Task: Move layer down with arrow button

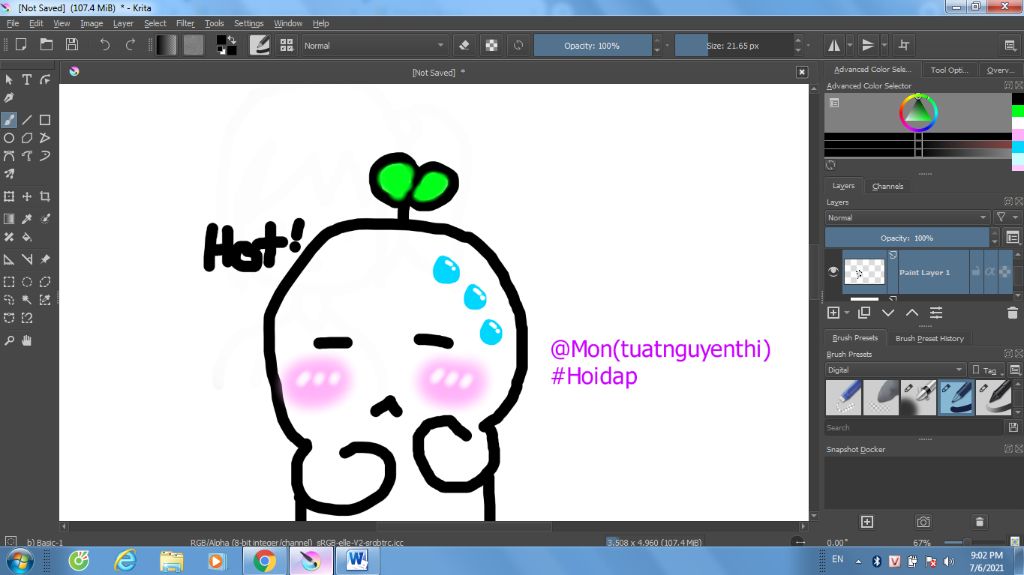Action: tap(888, 313)
